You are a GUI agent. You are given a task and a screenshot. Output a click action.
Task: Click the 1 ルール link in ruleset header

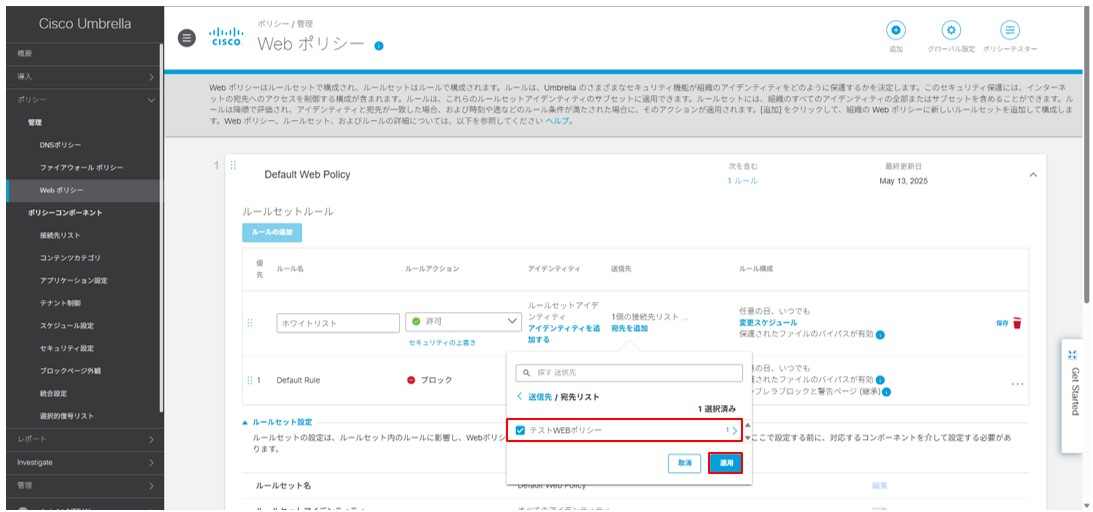pyautogui.click(x=742, y=181)
